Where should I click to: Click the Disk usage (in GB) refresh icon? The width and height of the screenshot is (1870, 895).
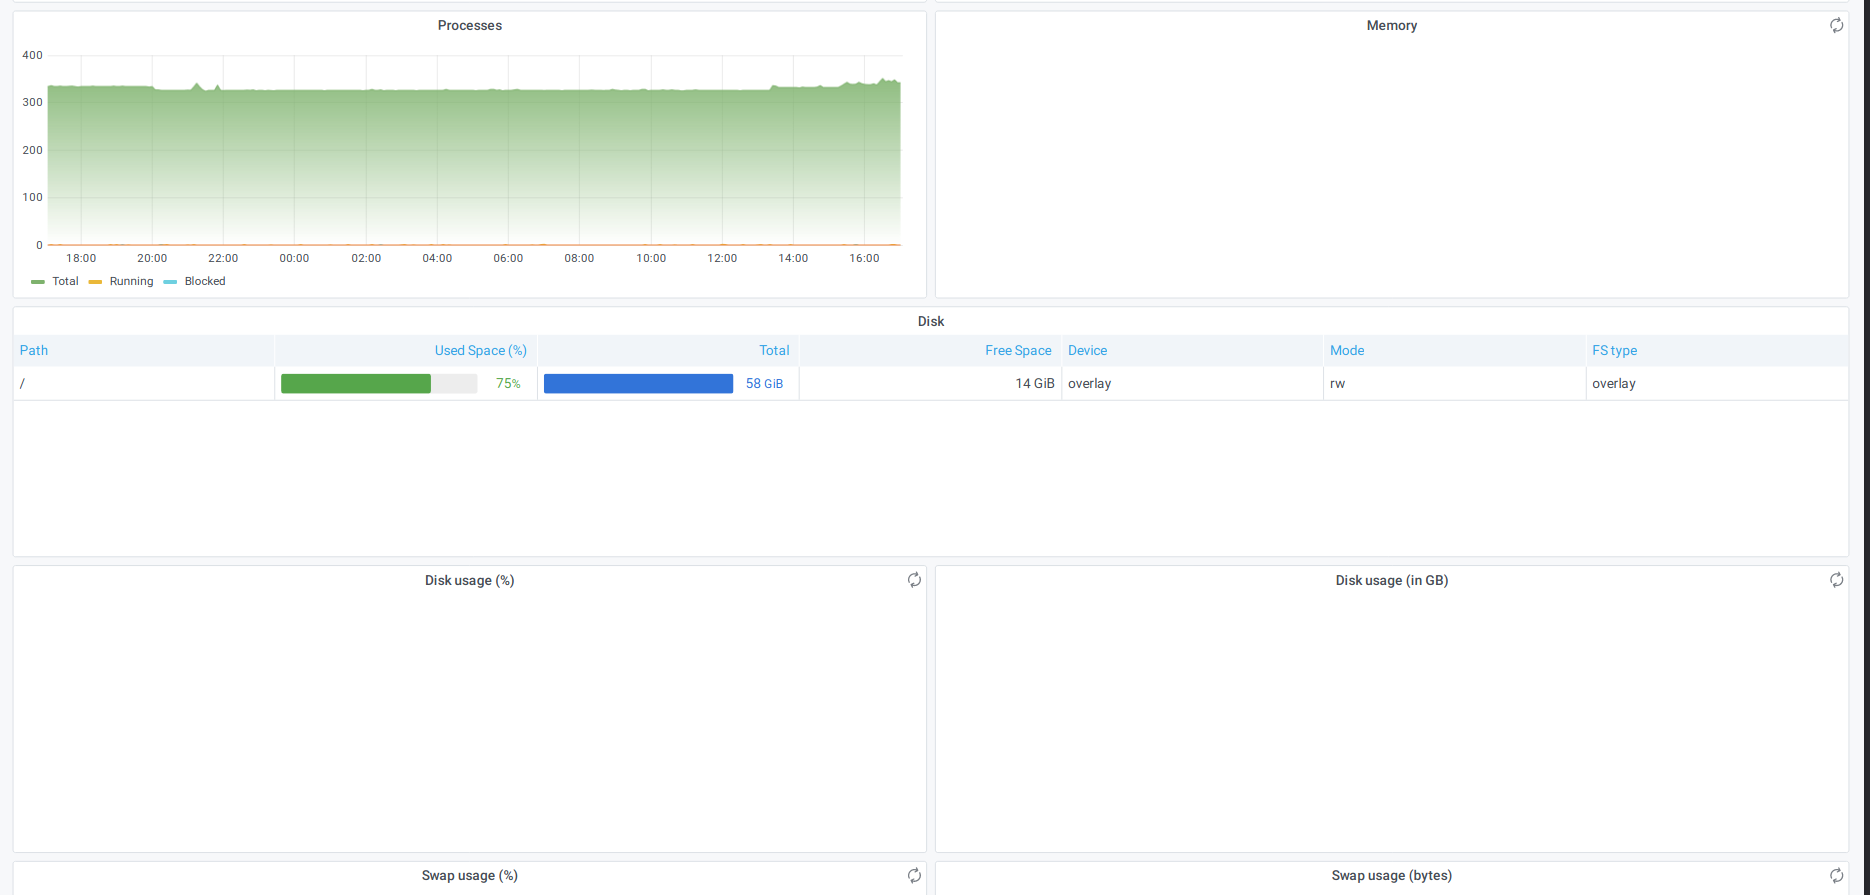click(1836, 580)
